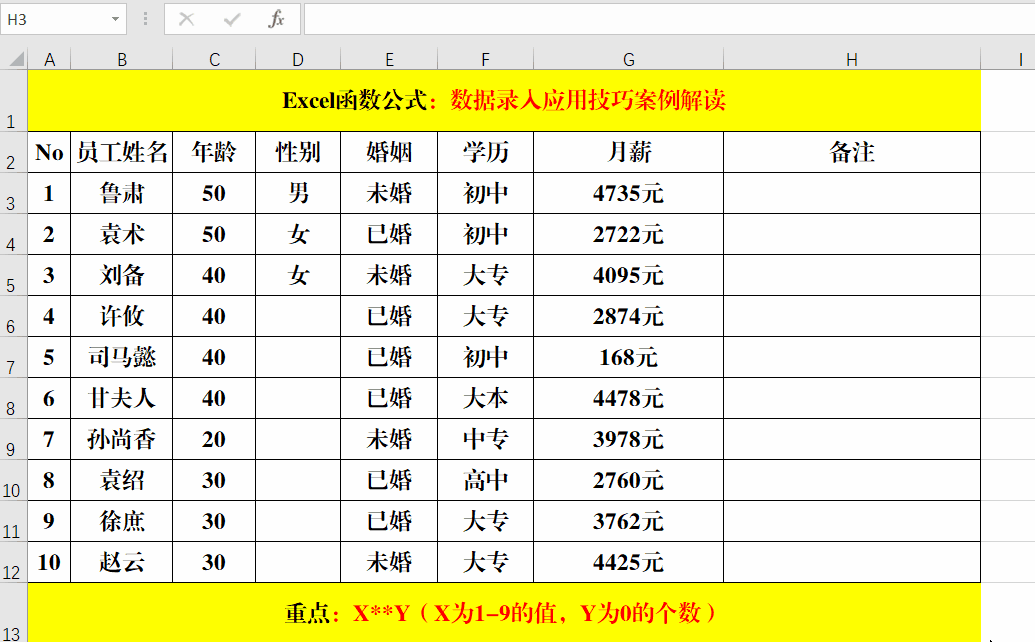This screenshot has width=1035, height=642.
Task: Click the salary cell 4478元
Action: point(628,399)
